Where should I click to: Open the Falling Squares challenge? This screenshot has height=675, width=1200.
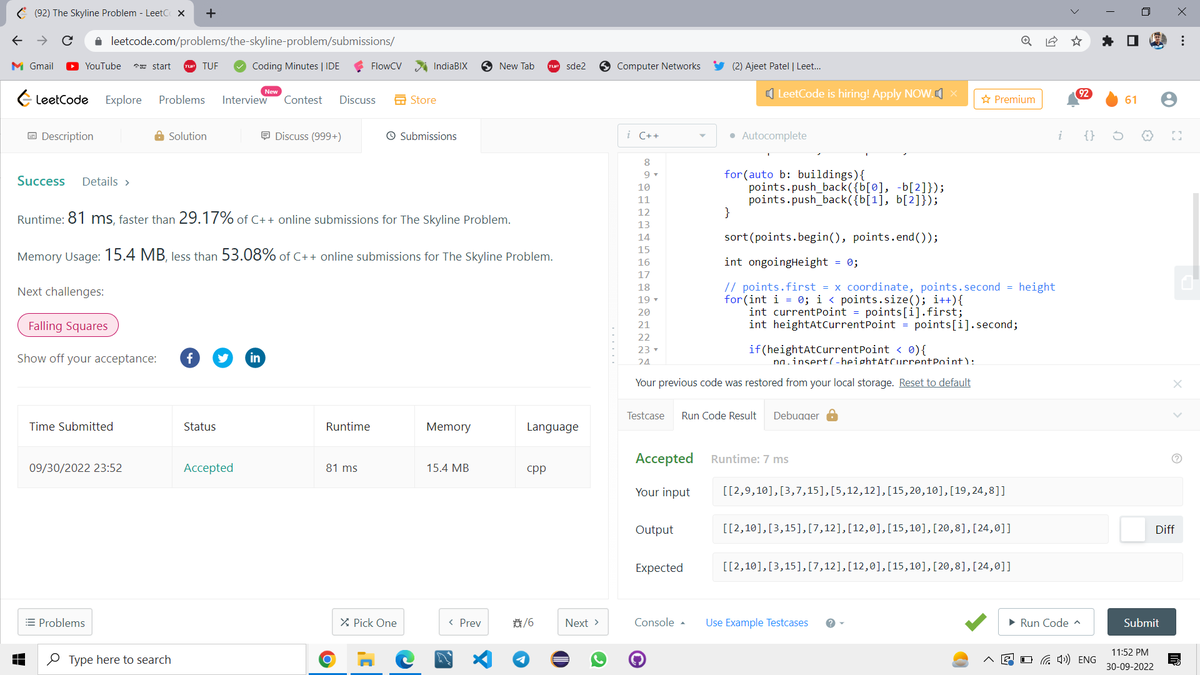pyautogui.click(x=68, y=326)
